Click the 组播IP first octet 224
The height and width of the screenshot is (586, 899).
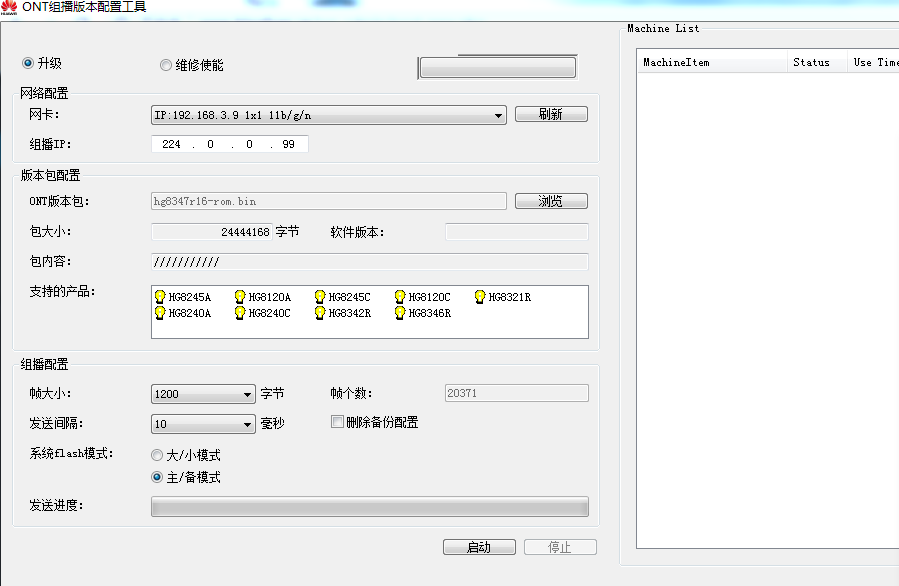tap(171, 144)
